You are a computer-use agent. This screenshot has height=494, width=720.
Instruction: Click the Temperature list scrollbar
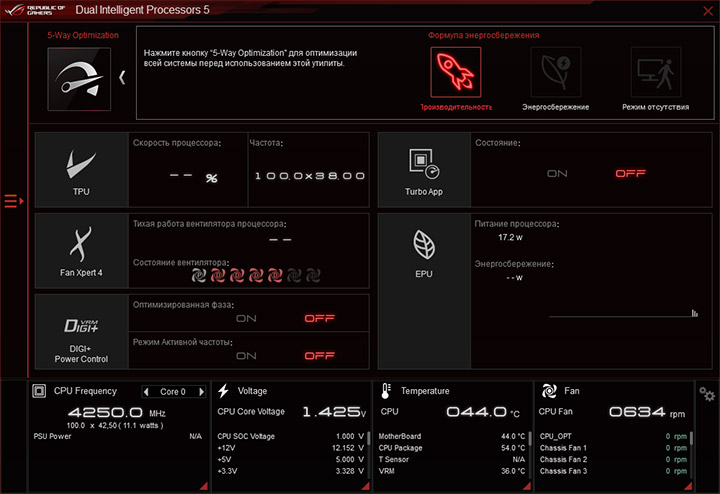point(530,439)
